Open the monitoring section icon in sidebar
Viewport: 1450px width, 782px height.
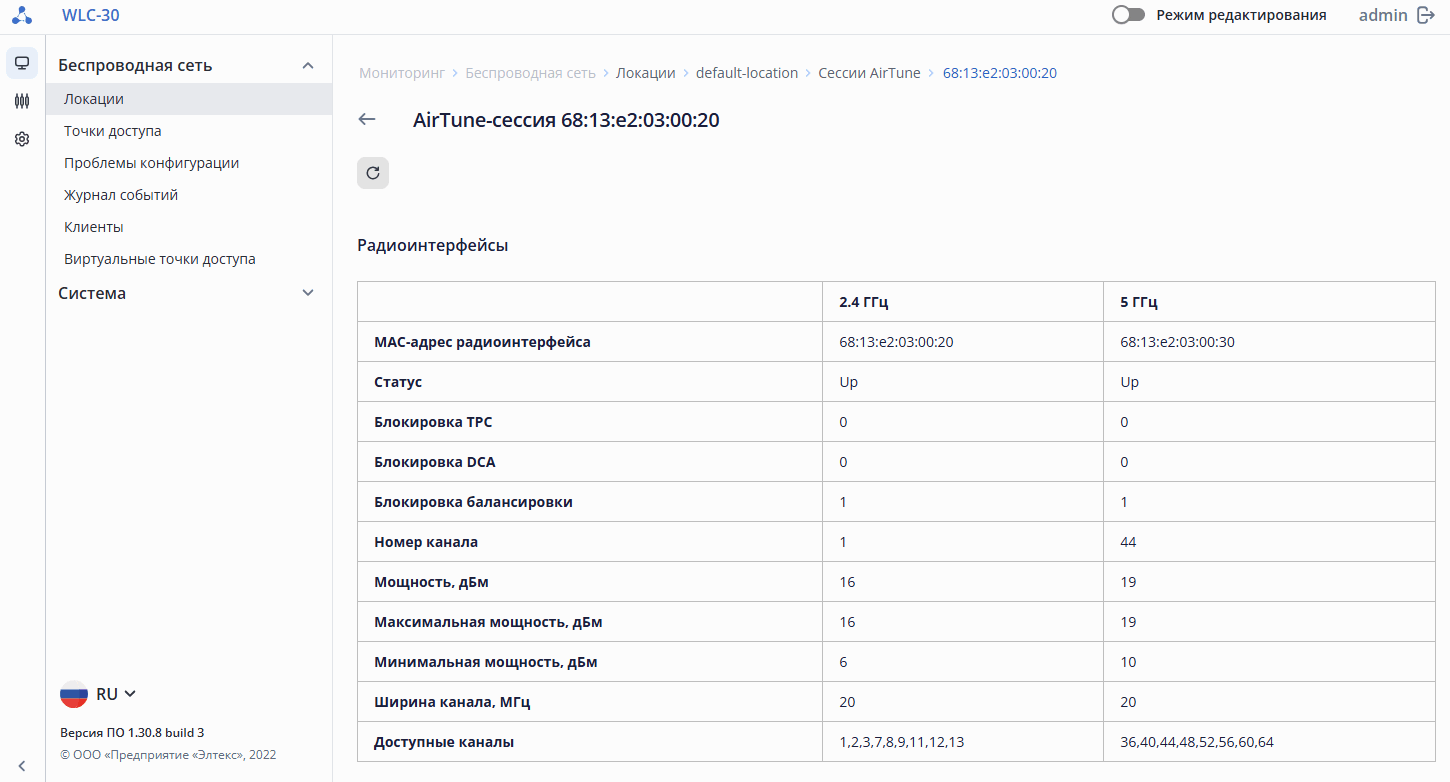tap(22, 63)
